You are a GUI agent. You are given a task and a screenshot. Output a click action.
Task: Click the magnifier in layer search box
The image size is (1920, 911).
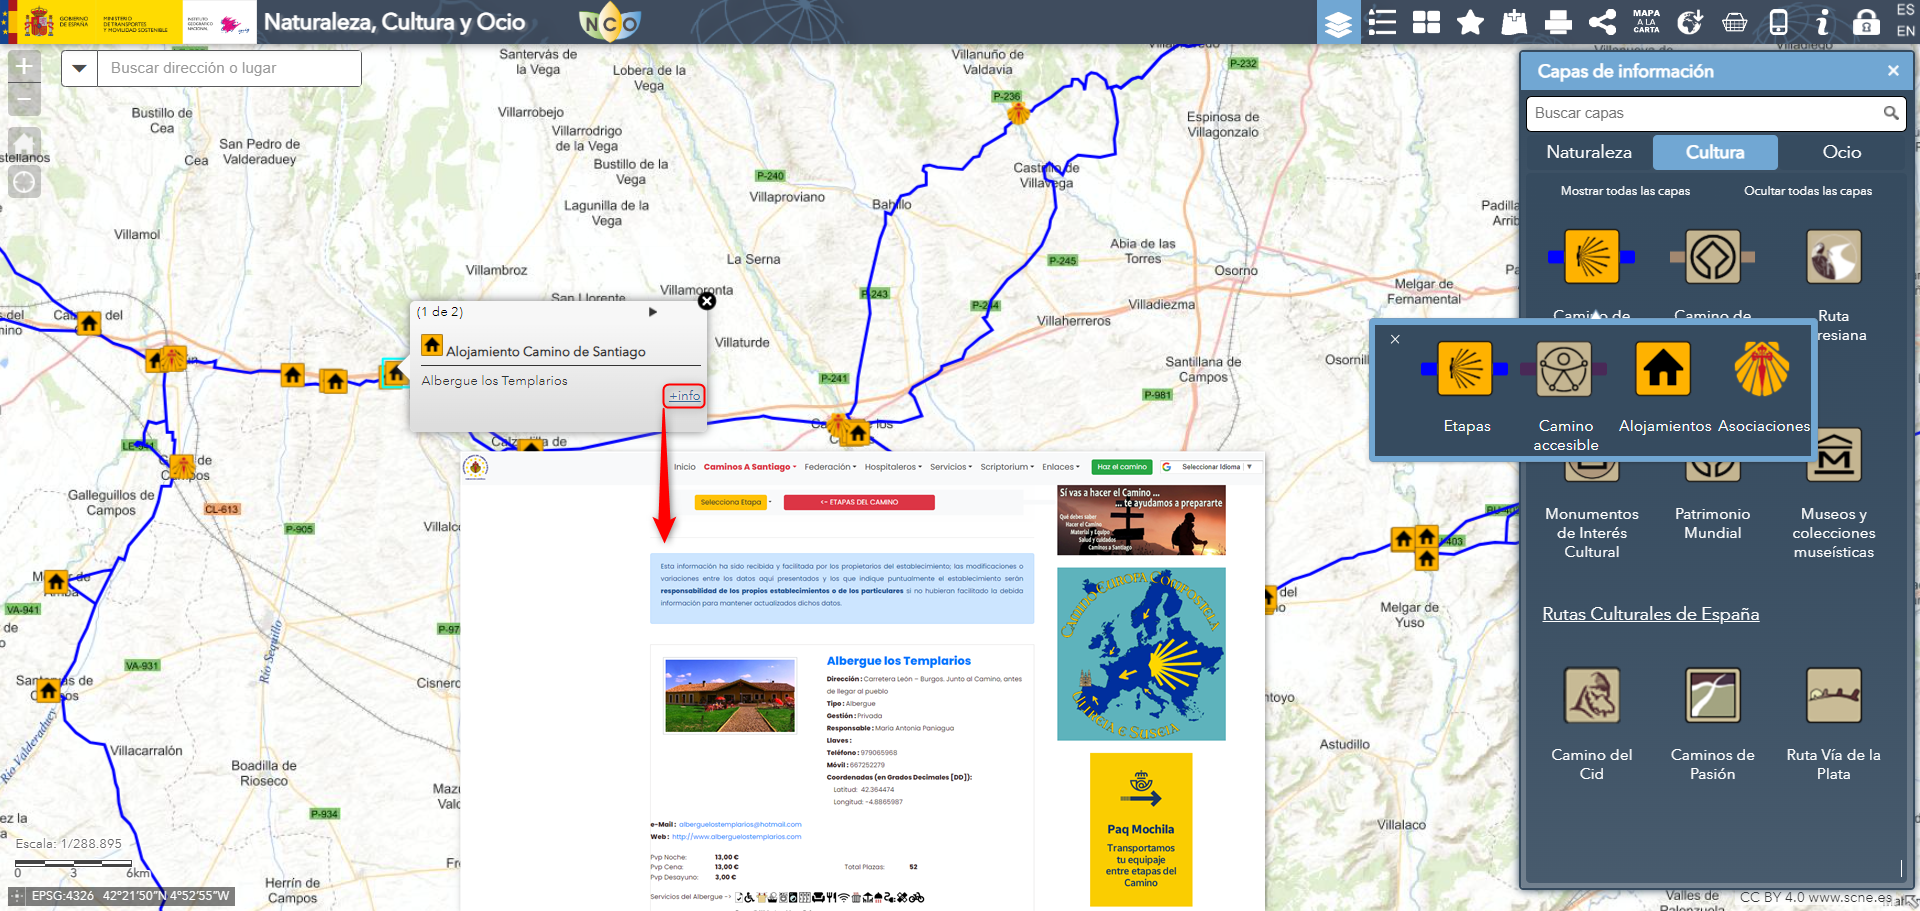coord(1891,113)
